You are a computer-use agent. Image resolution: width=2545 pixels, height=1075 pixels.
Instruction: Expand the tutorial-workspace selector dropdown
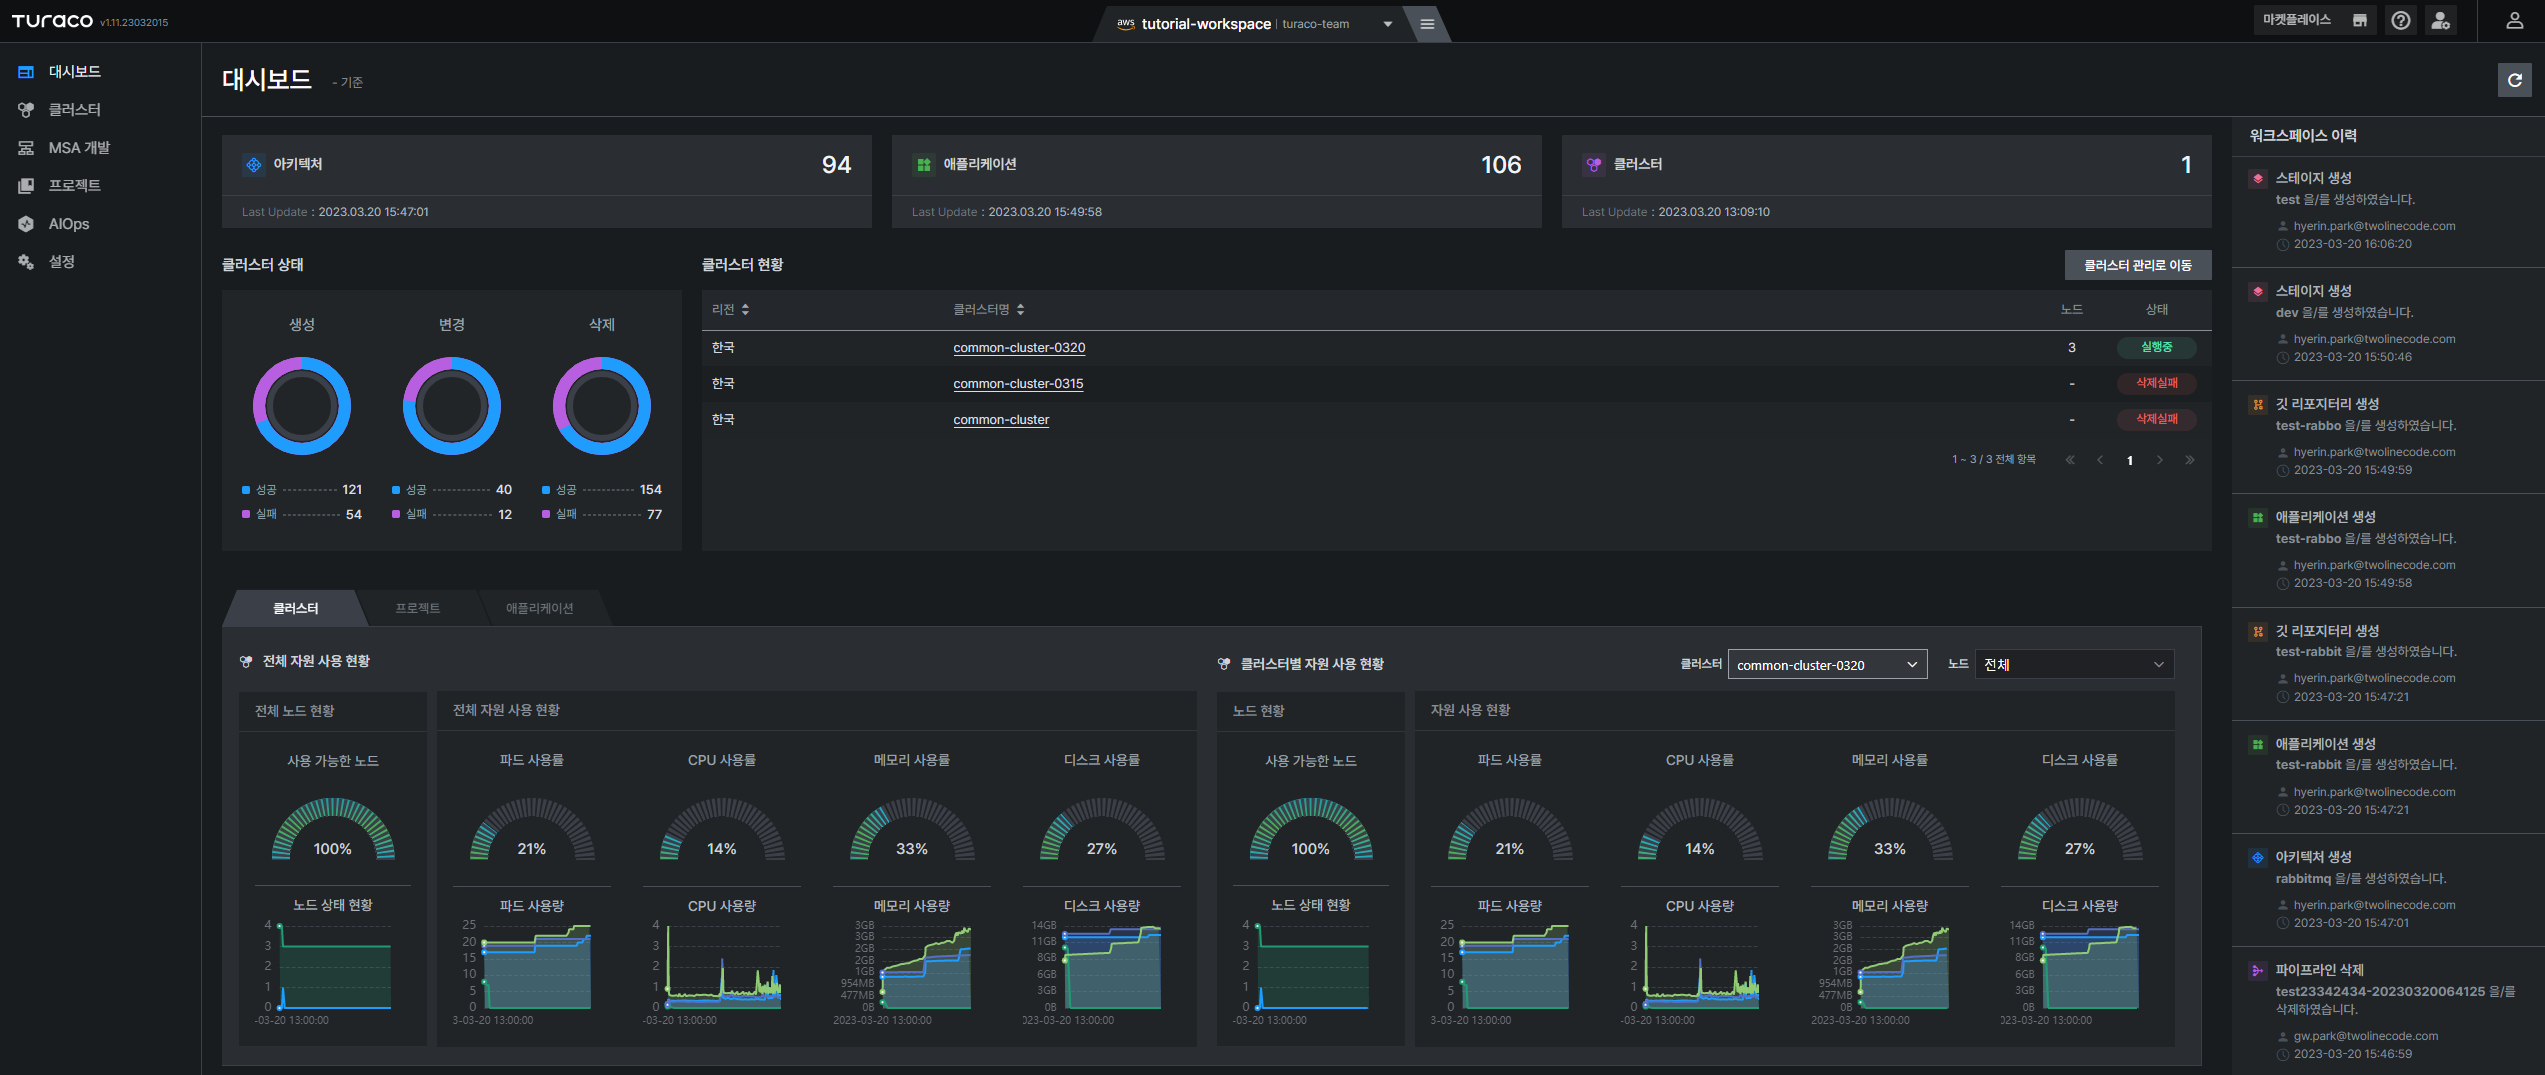1387,24
